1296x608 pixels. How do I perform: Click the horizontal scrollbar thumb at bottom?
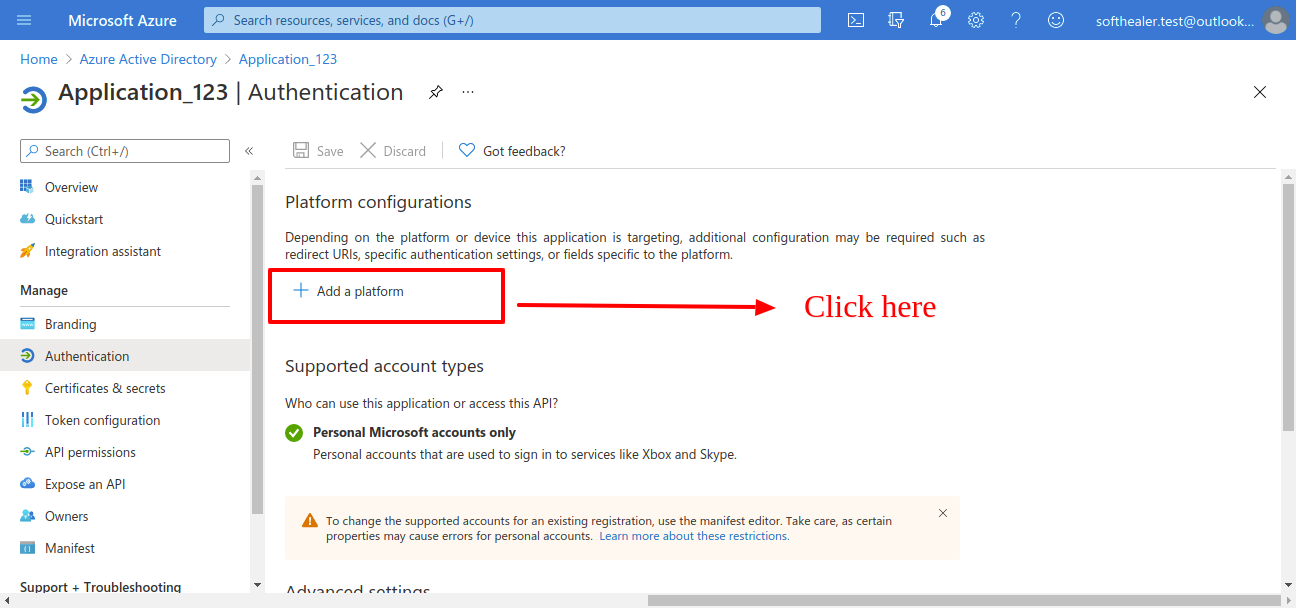[962, 600]
